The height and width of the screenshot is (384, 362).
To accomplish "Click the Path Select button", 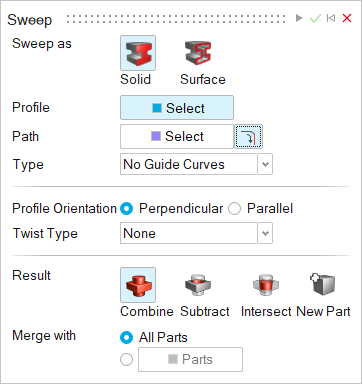I will coord(177,136).
